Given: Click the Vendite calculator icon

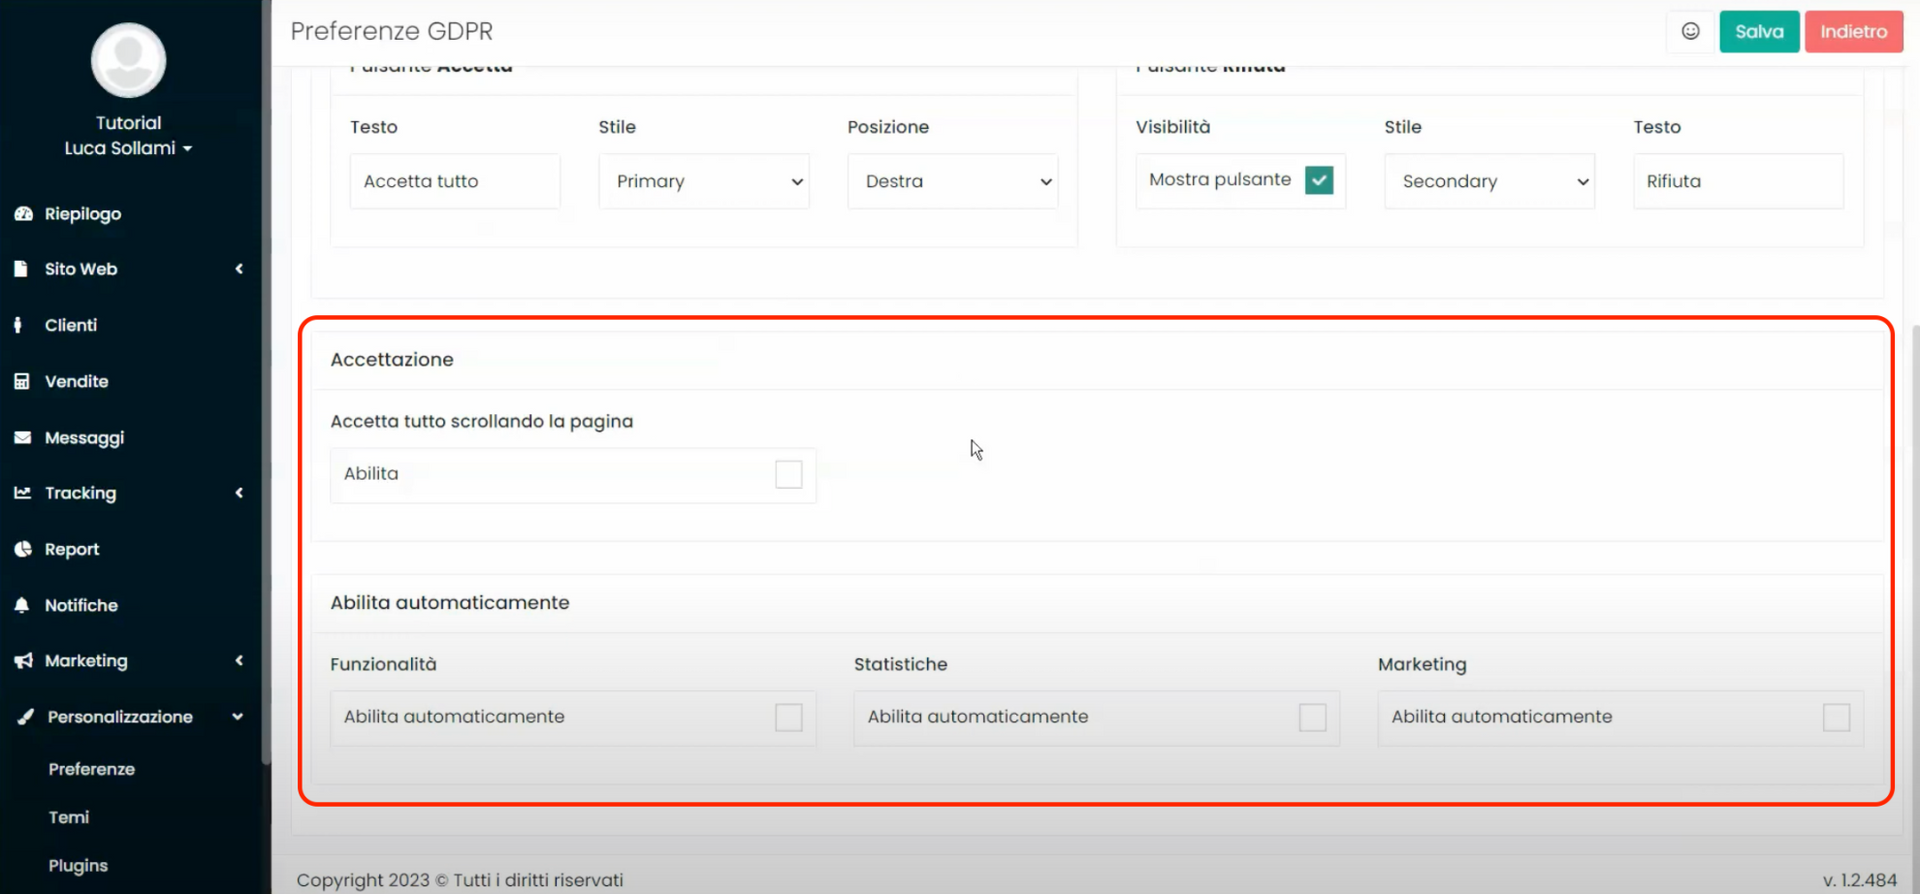Looking at the screenshot, I should click(22, 381).
